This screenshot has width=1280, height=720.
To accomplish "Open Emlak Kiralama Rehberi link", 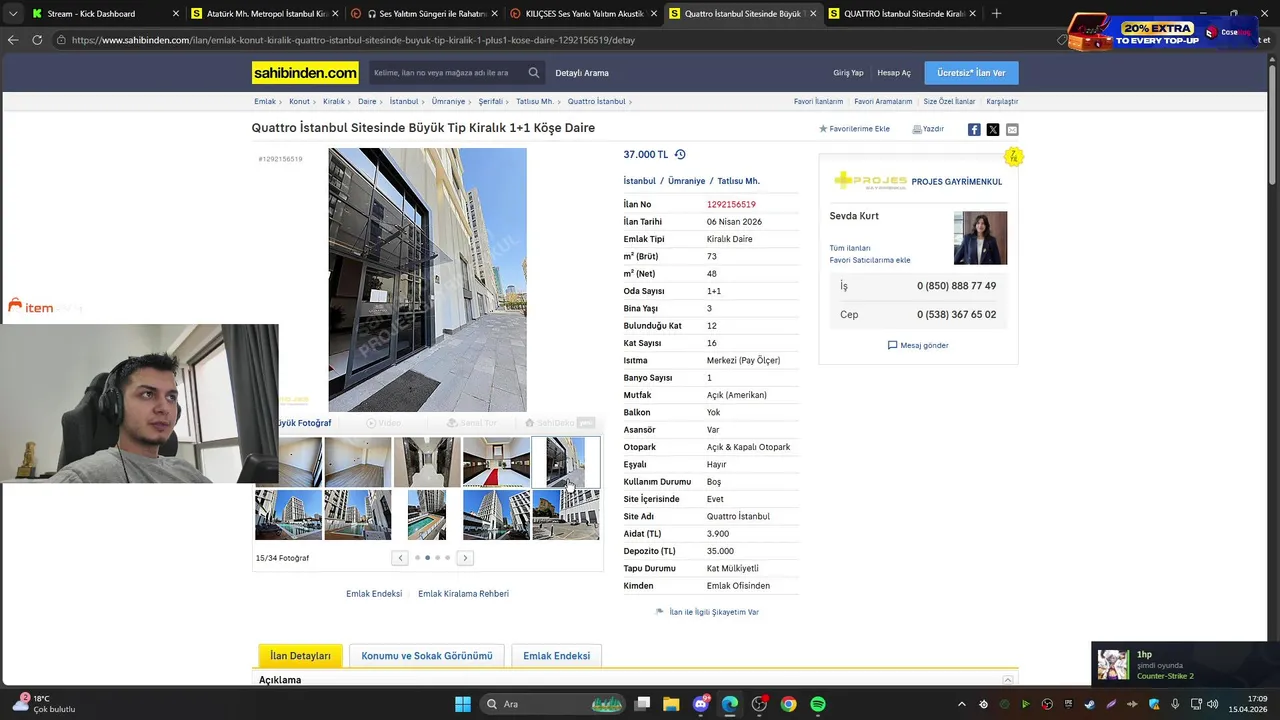I will (x=463, y=594).
